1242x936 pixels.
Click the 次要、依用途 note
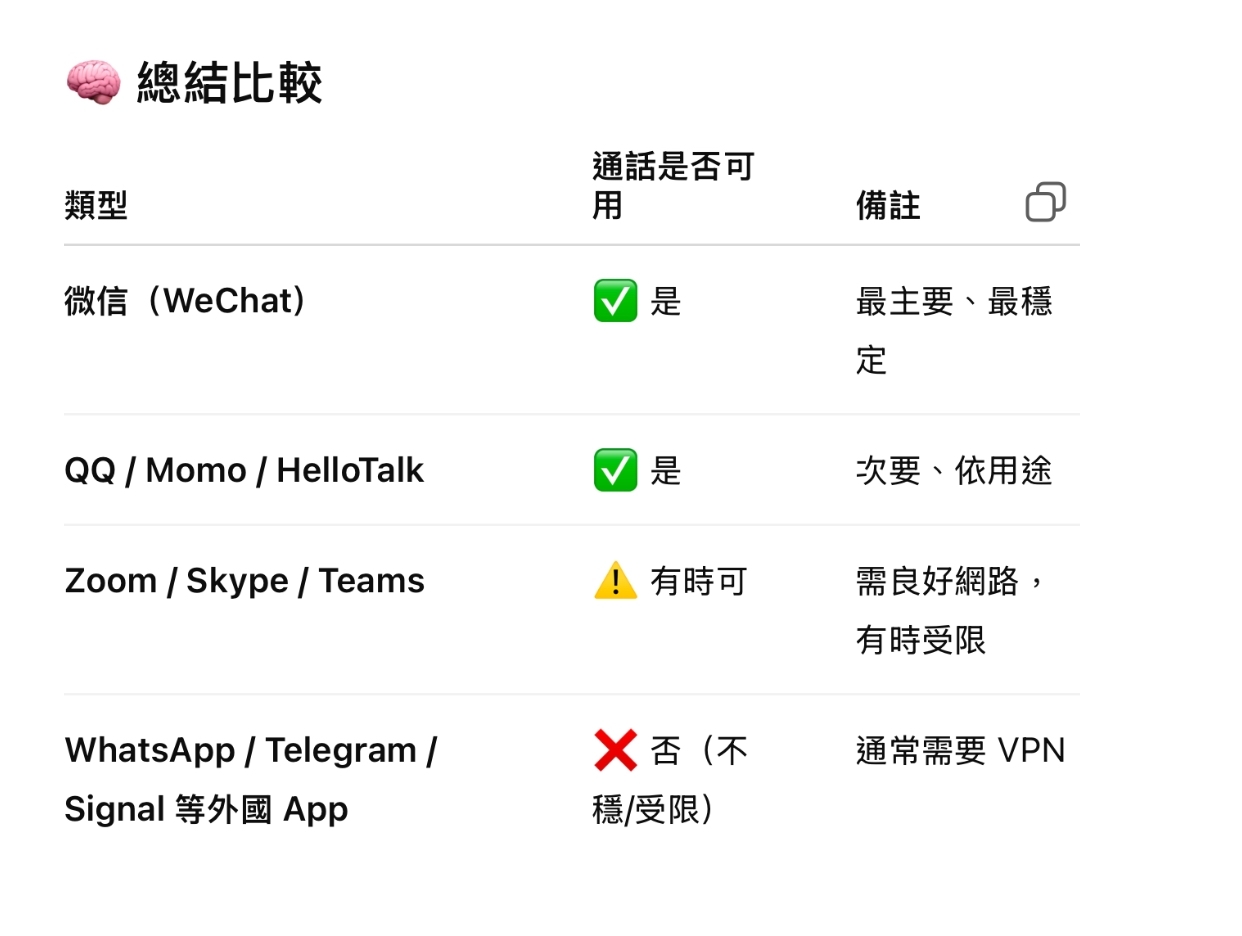click(x=953, y=470)
